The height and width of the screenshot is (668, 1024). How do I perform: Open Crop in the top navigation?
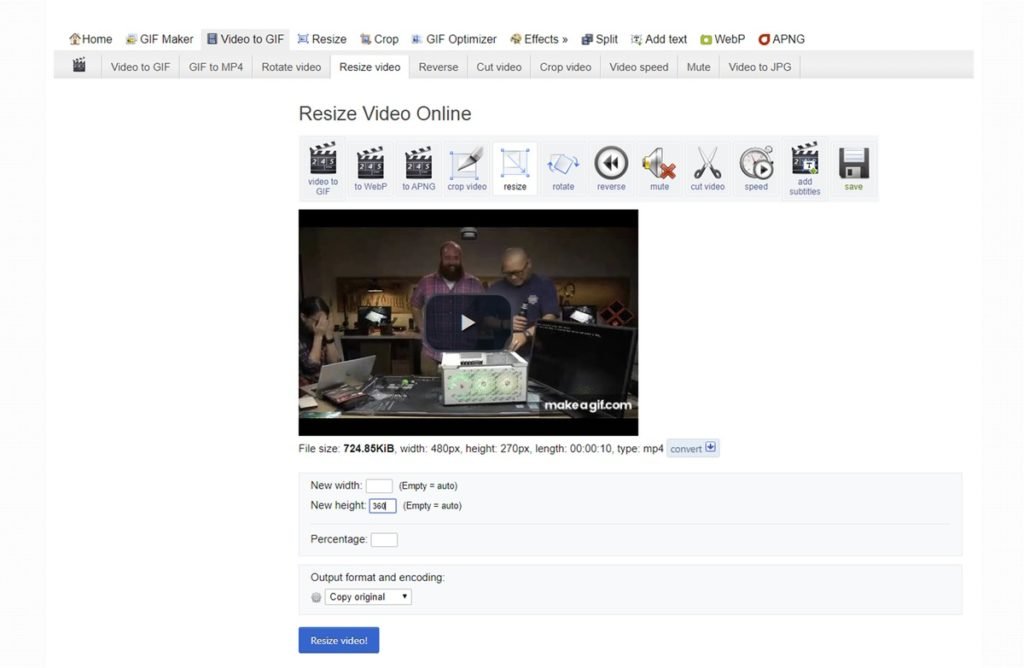[x=379, y=39]
